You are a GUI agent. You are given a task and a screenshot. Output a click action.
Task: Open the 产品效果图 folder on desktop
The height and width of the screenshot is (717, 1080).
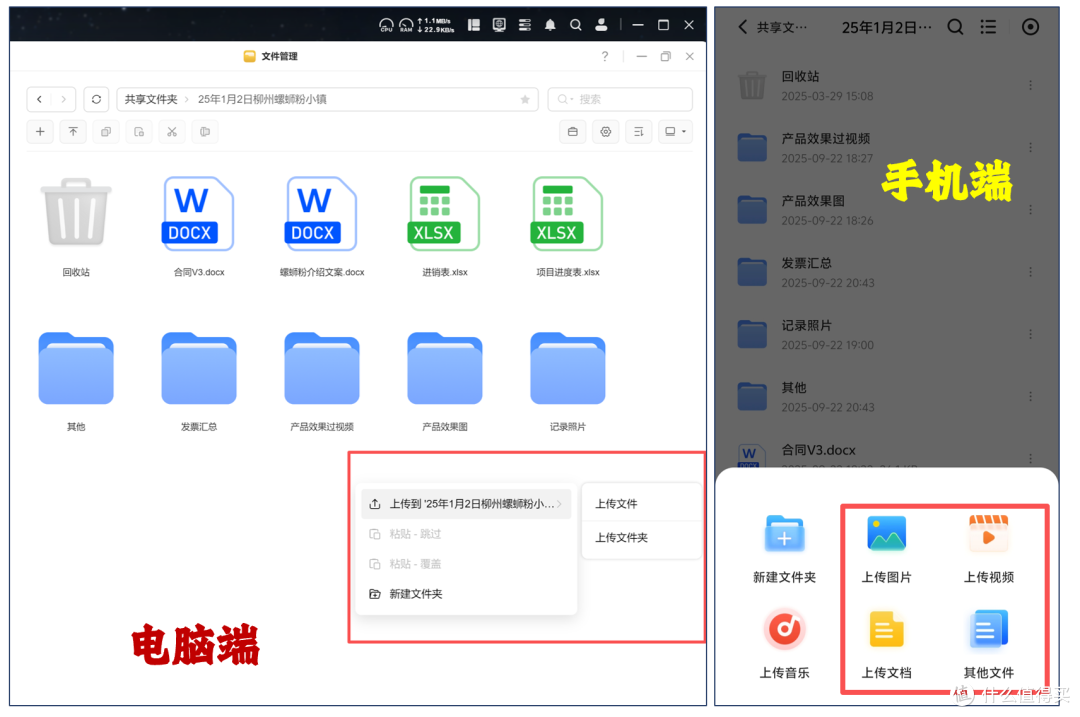point(444,368)
